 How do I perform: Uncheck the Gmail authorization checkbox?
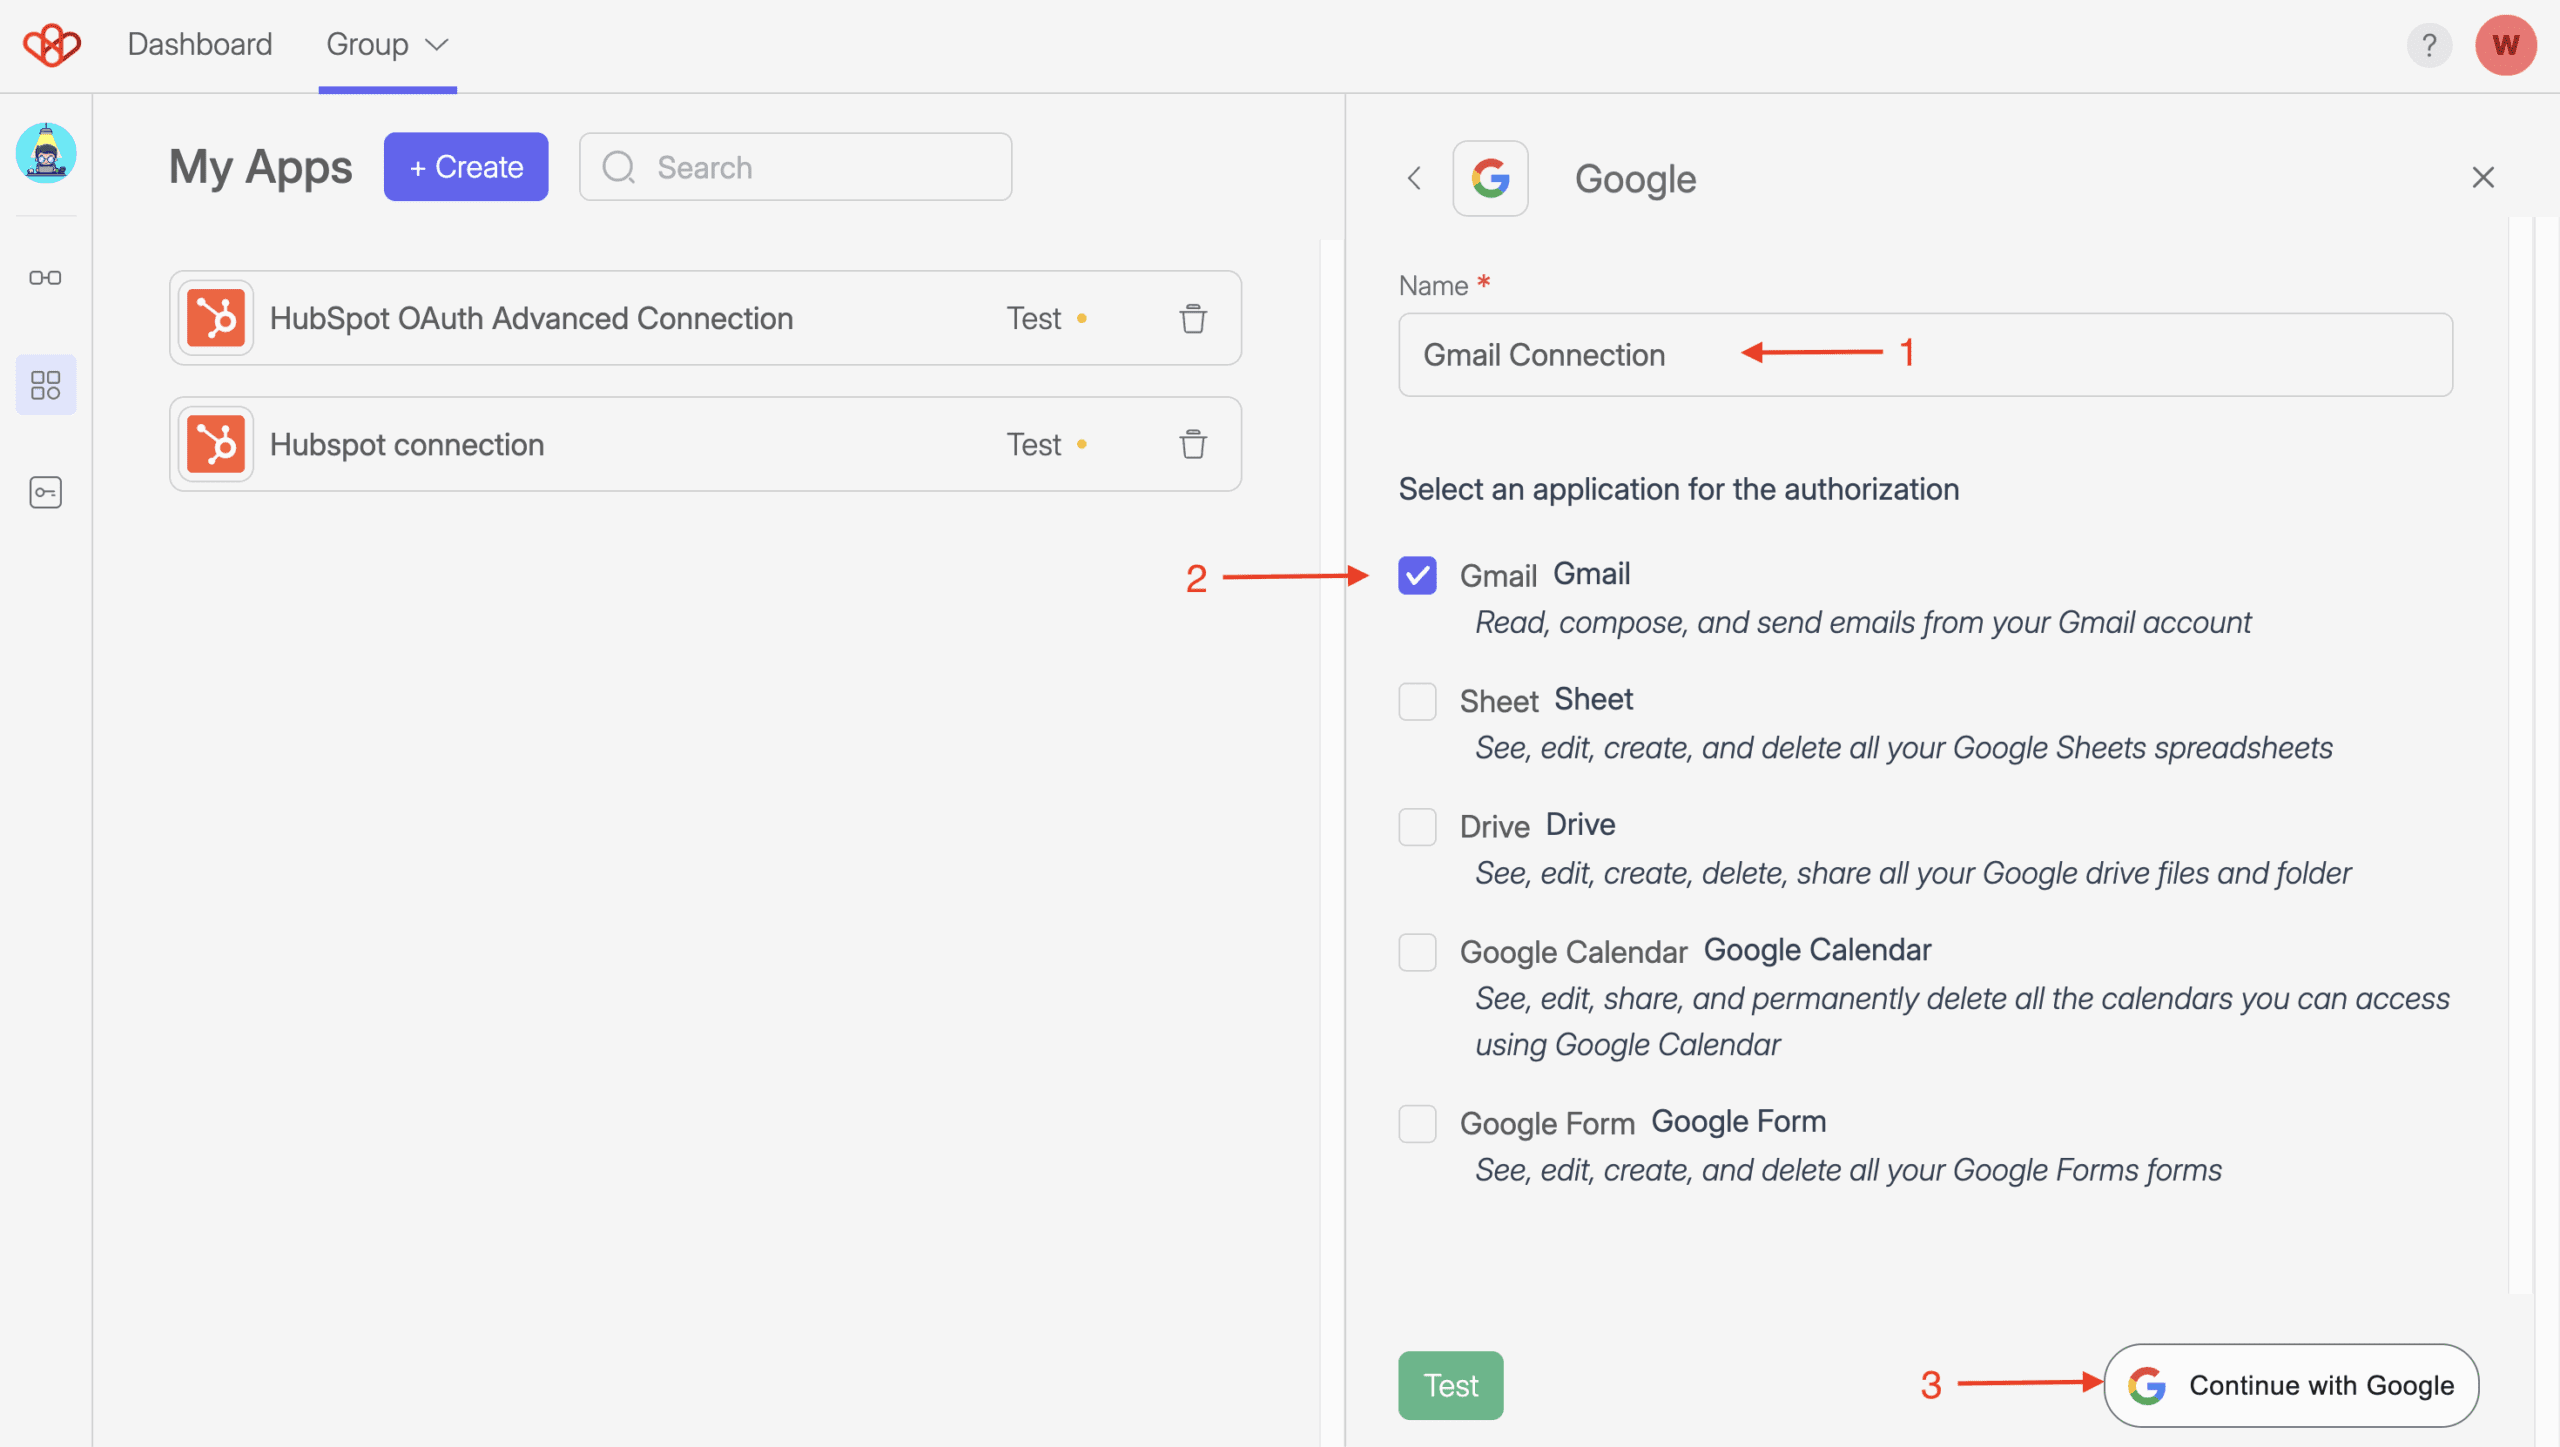click(x=1417, y=575)
